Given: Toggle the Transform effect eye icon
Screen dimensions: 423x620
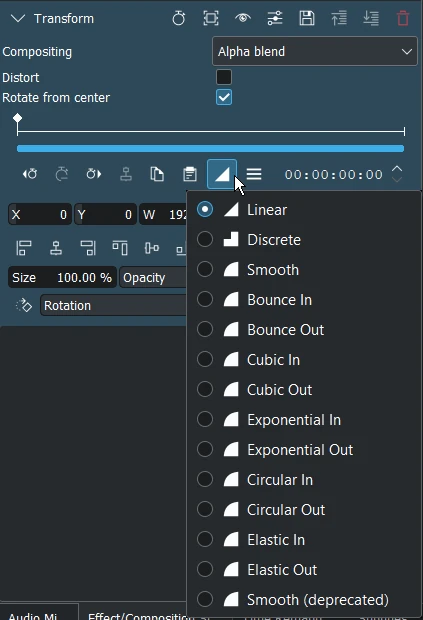Looking at the screenshot, I should coord(243,18).
